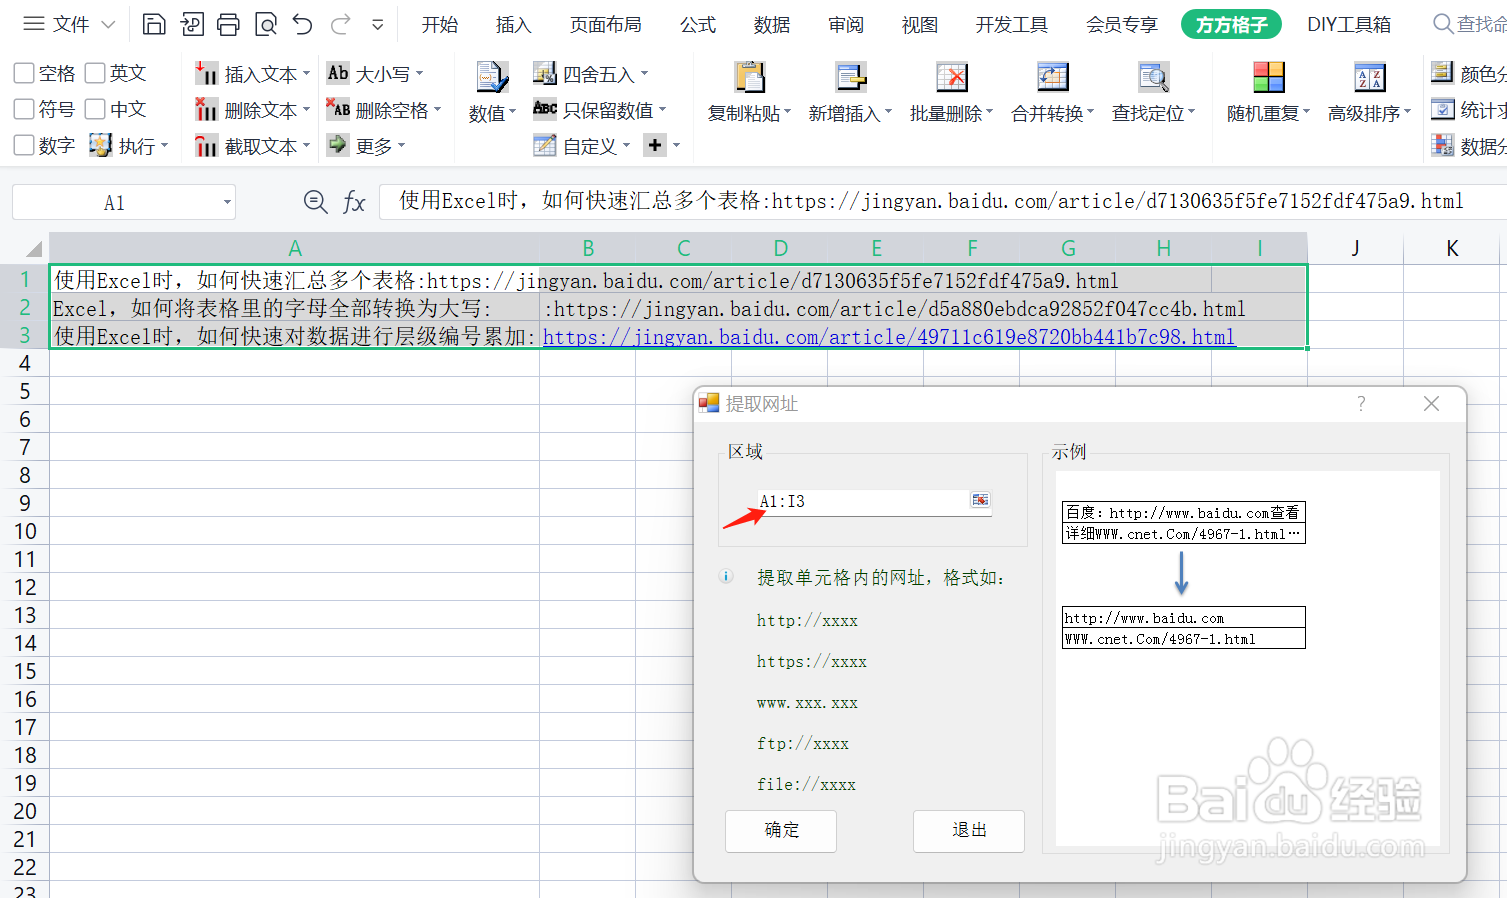Open the hyperlink in cell row 3

[x=889, y=337]
